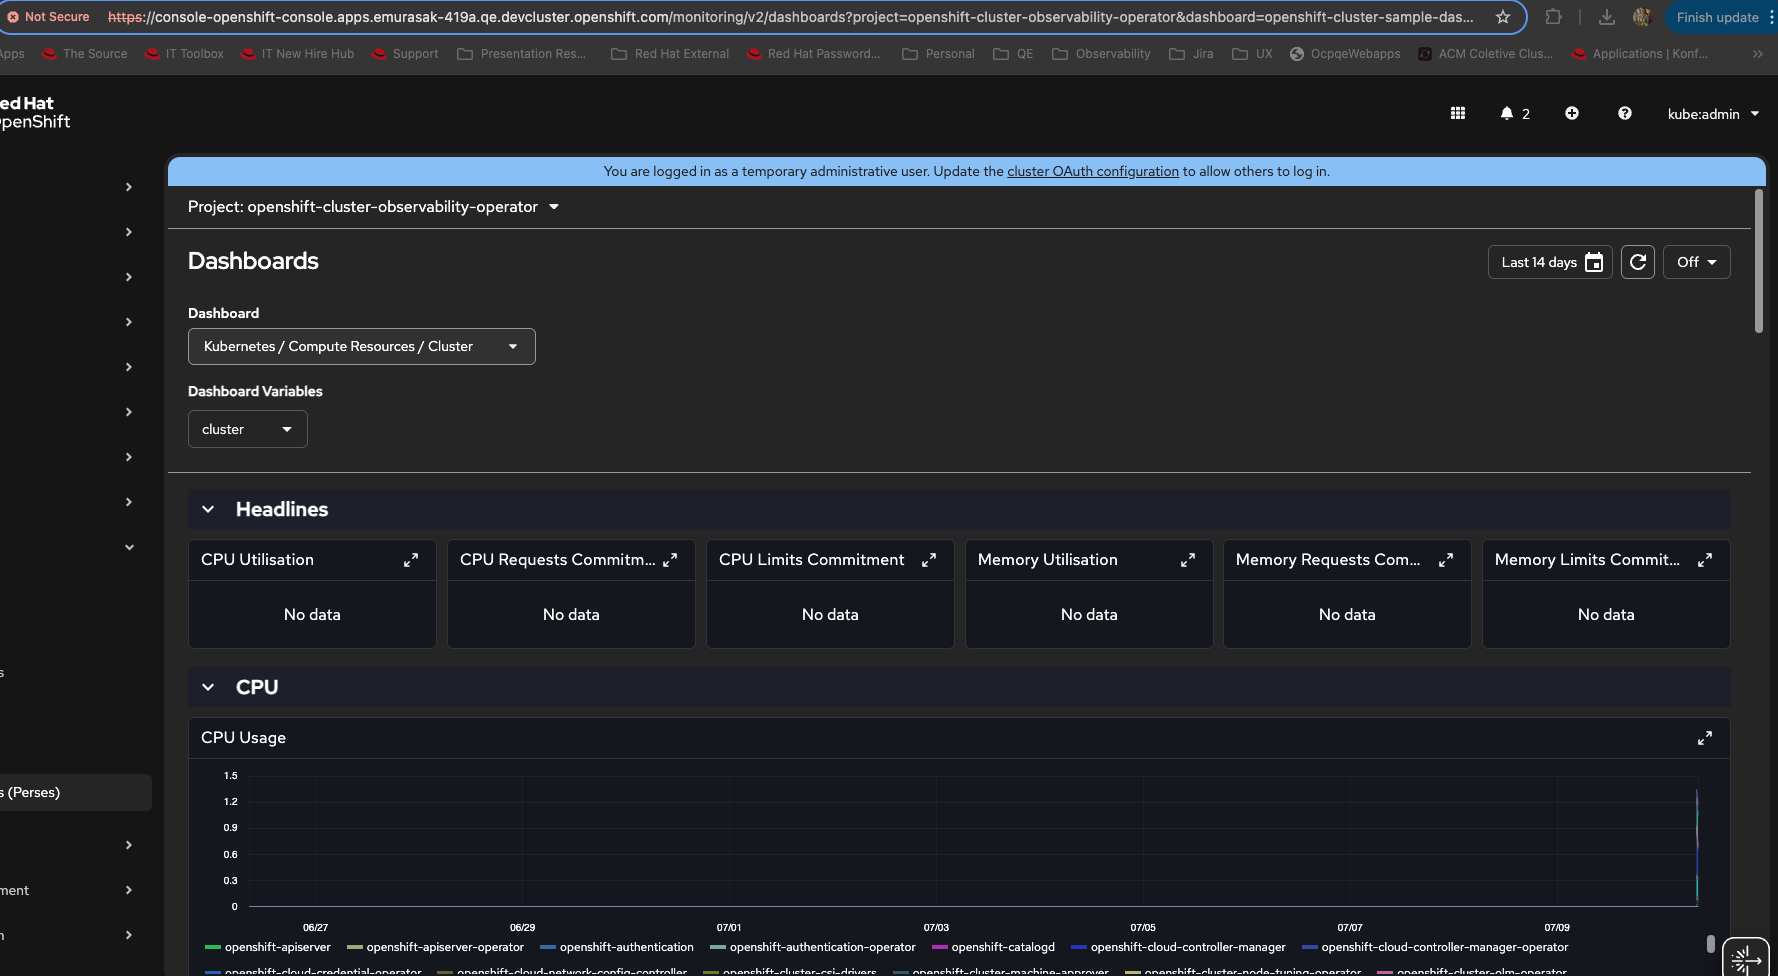Open the help question mark icon
The height and width of the screenshot is (976, 1778).
point(1624,114)
